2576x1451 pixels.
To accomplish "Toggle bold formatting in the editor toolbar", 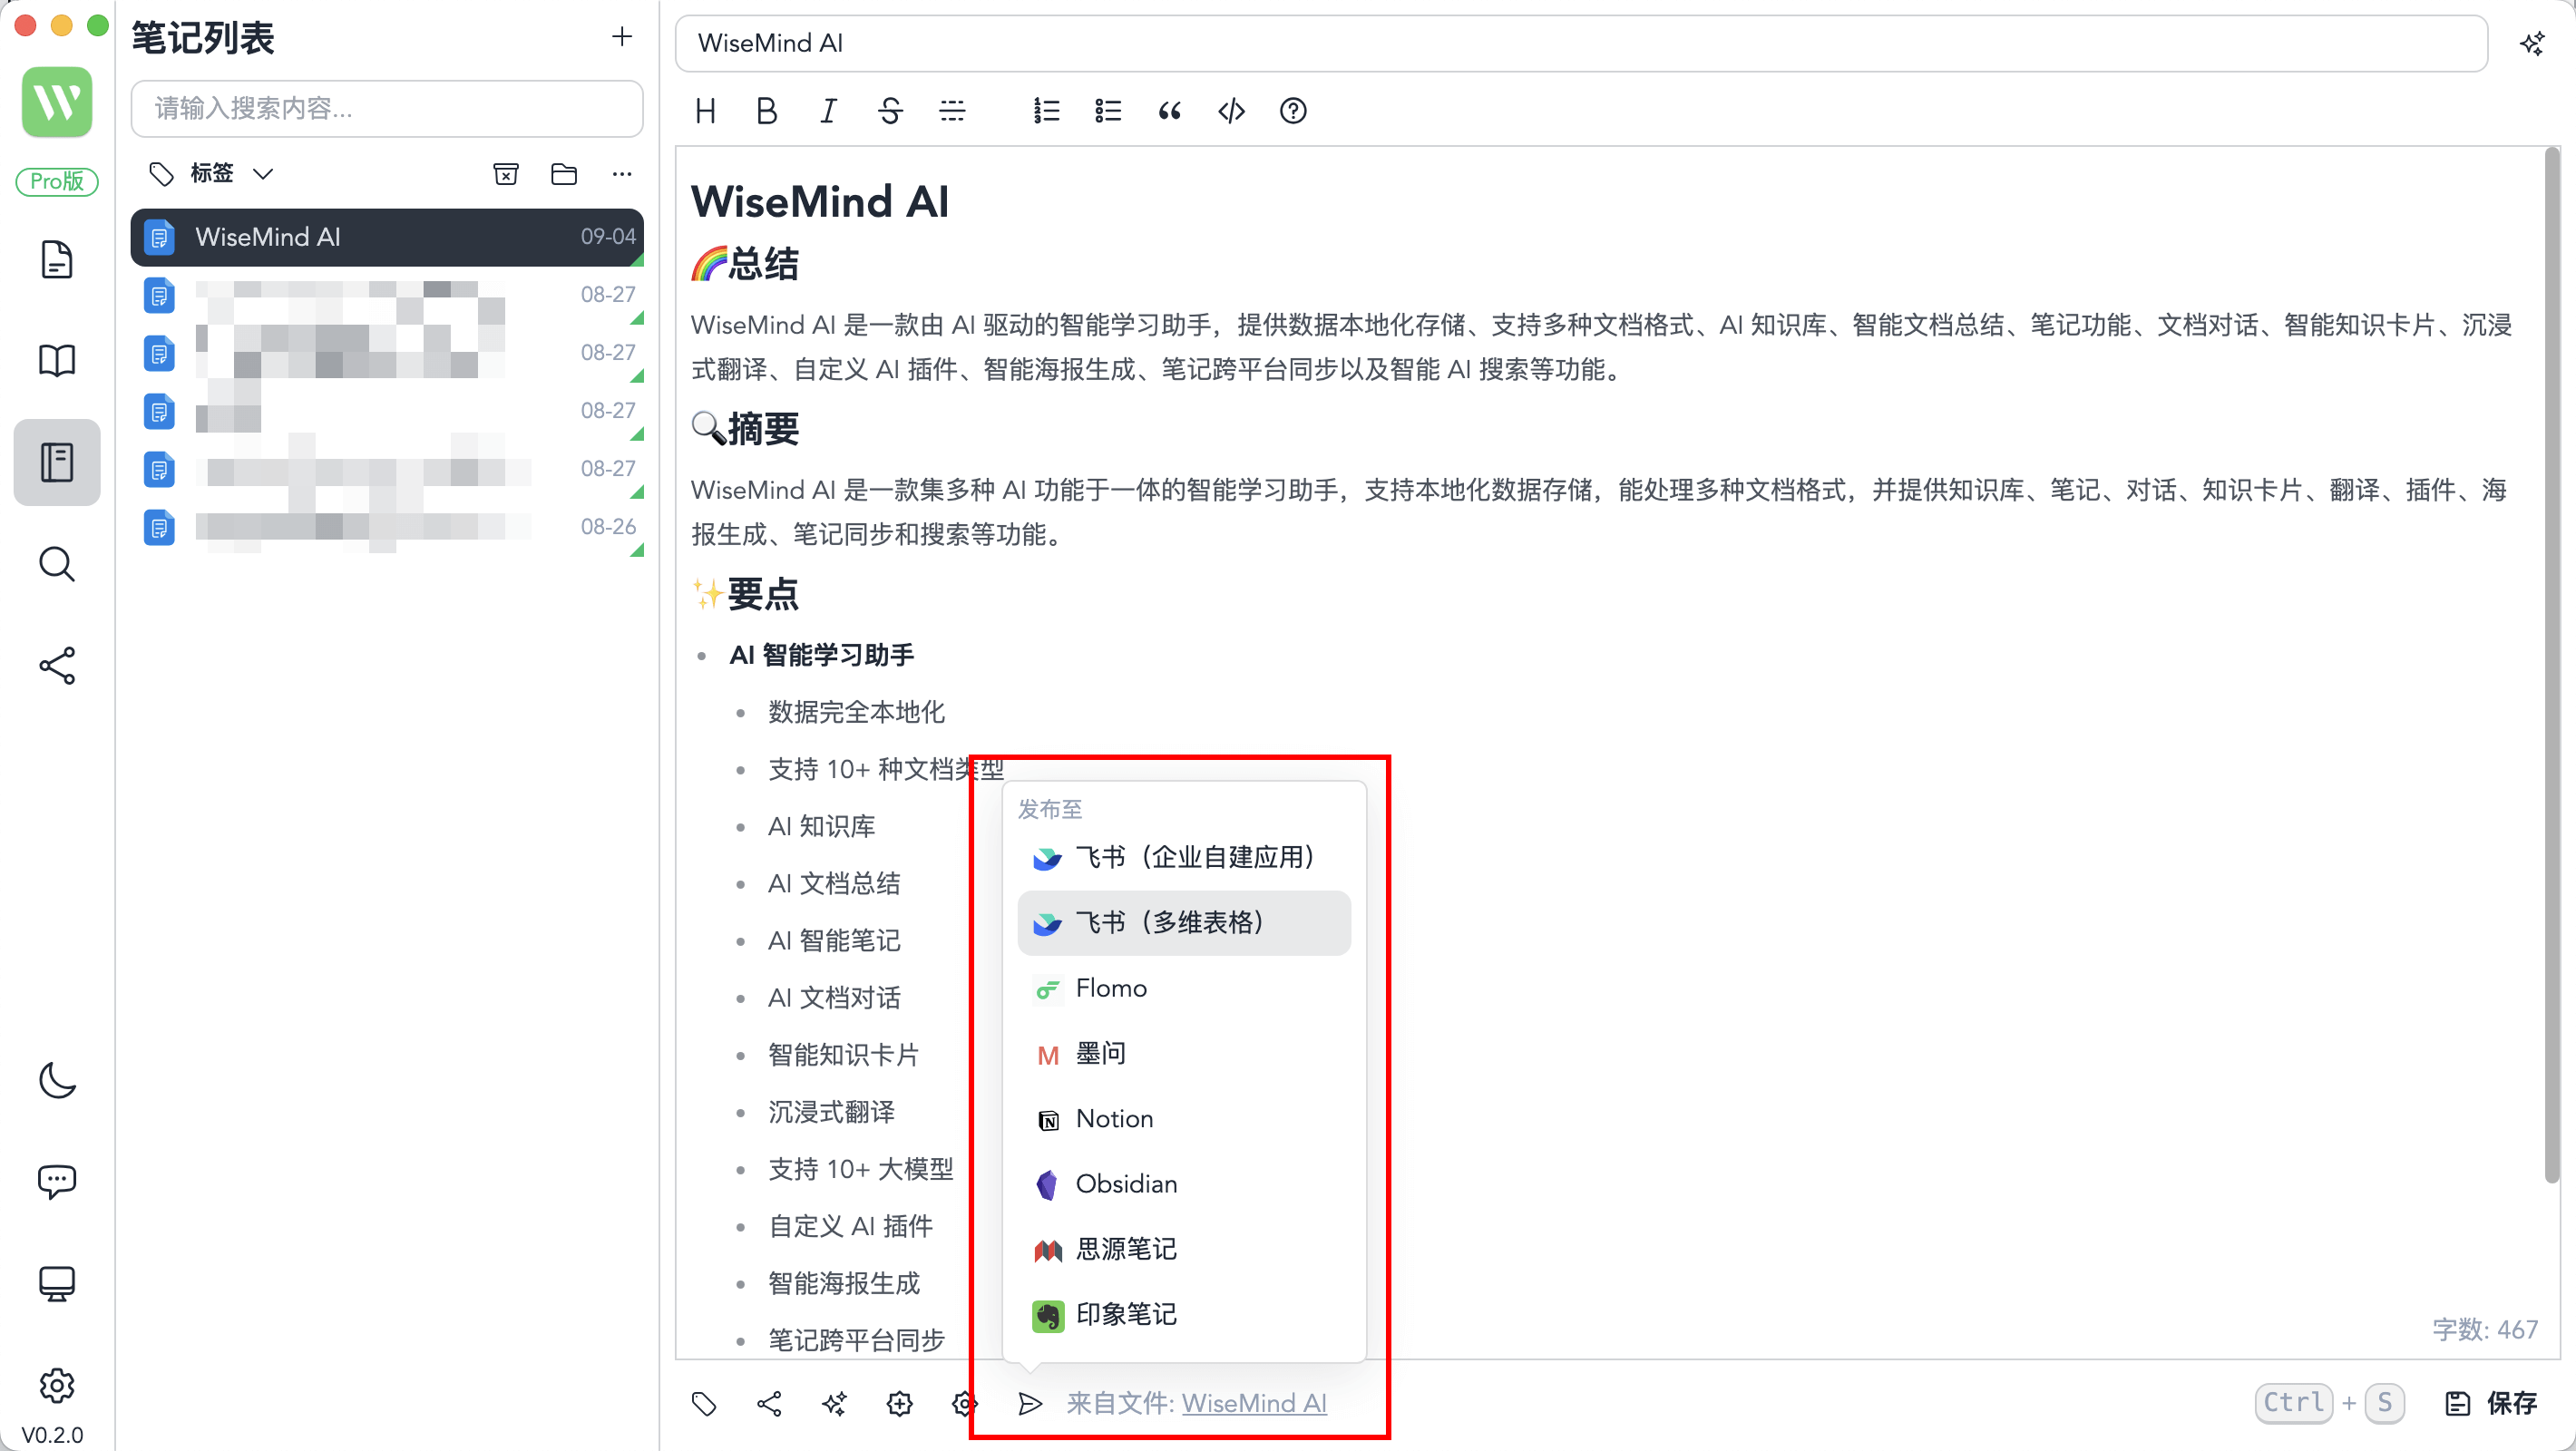I will click(x=766, y=111).
